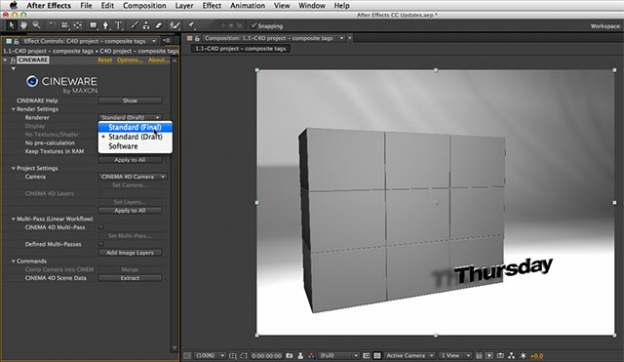
Task: Open the Effect menu
Action: (212, 6)
